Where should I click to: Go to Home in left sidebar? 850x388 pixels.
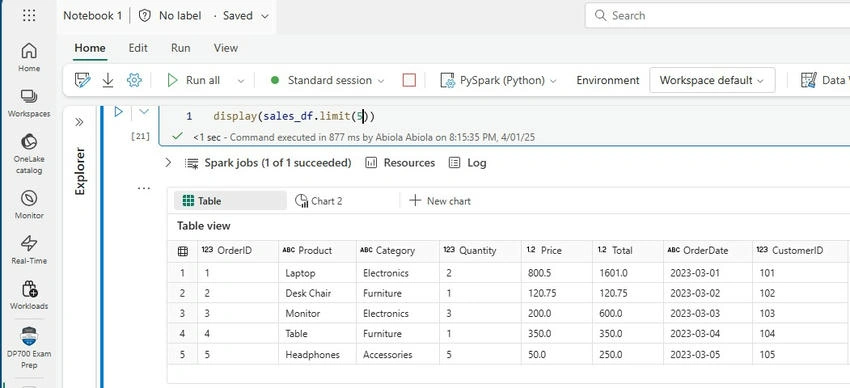29,57
